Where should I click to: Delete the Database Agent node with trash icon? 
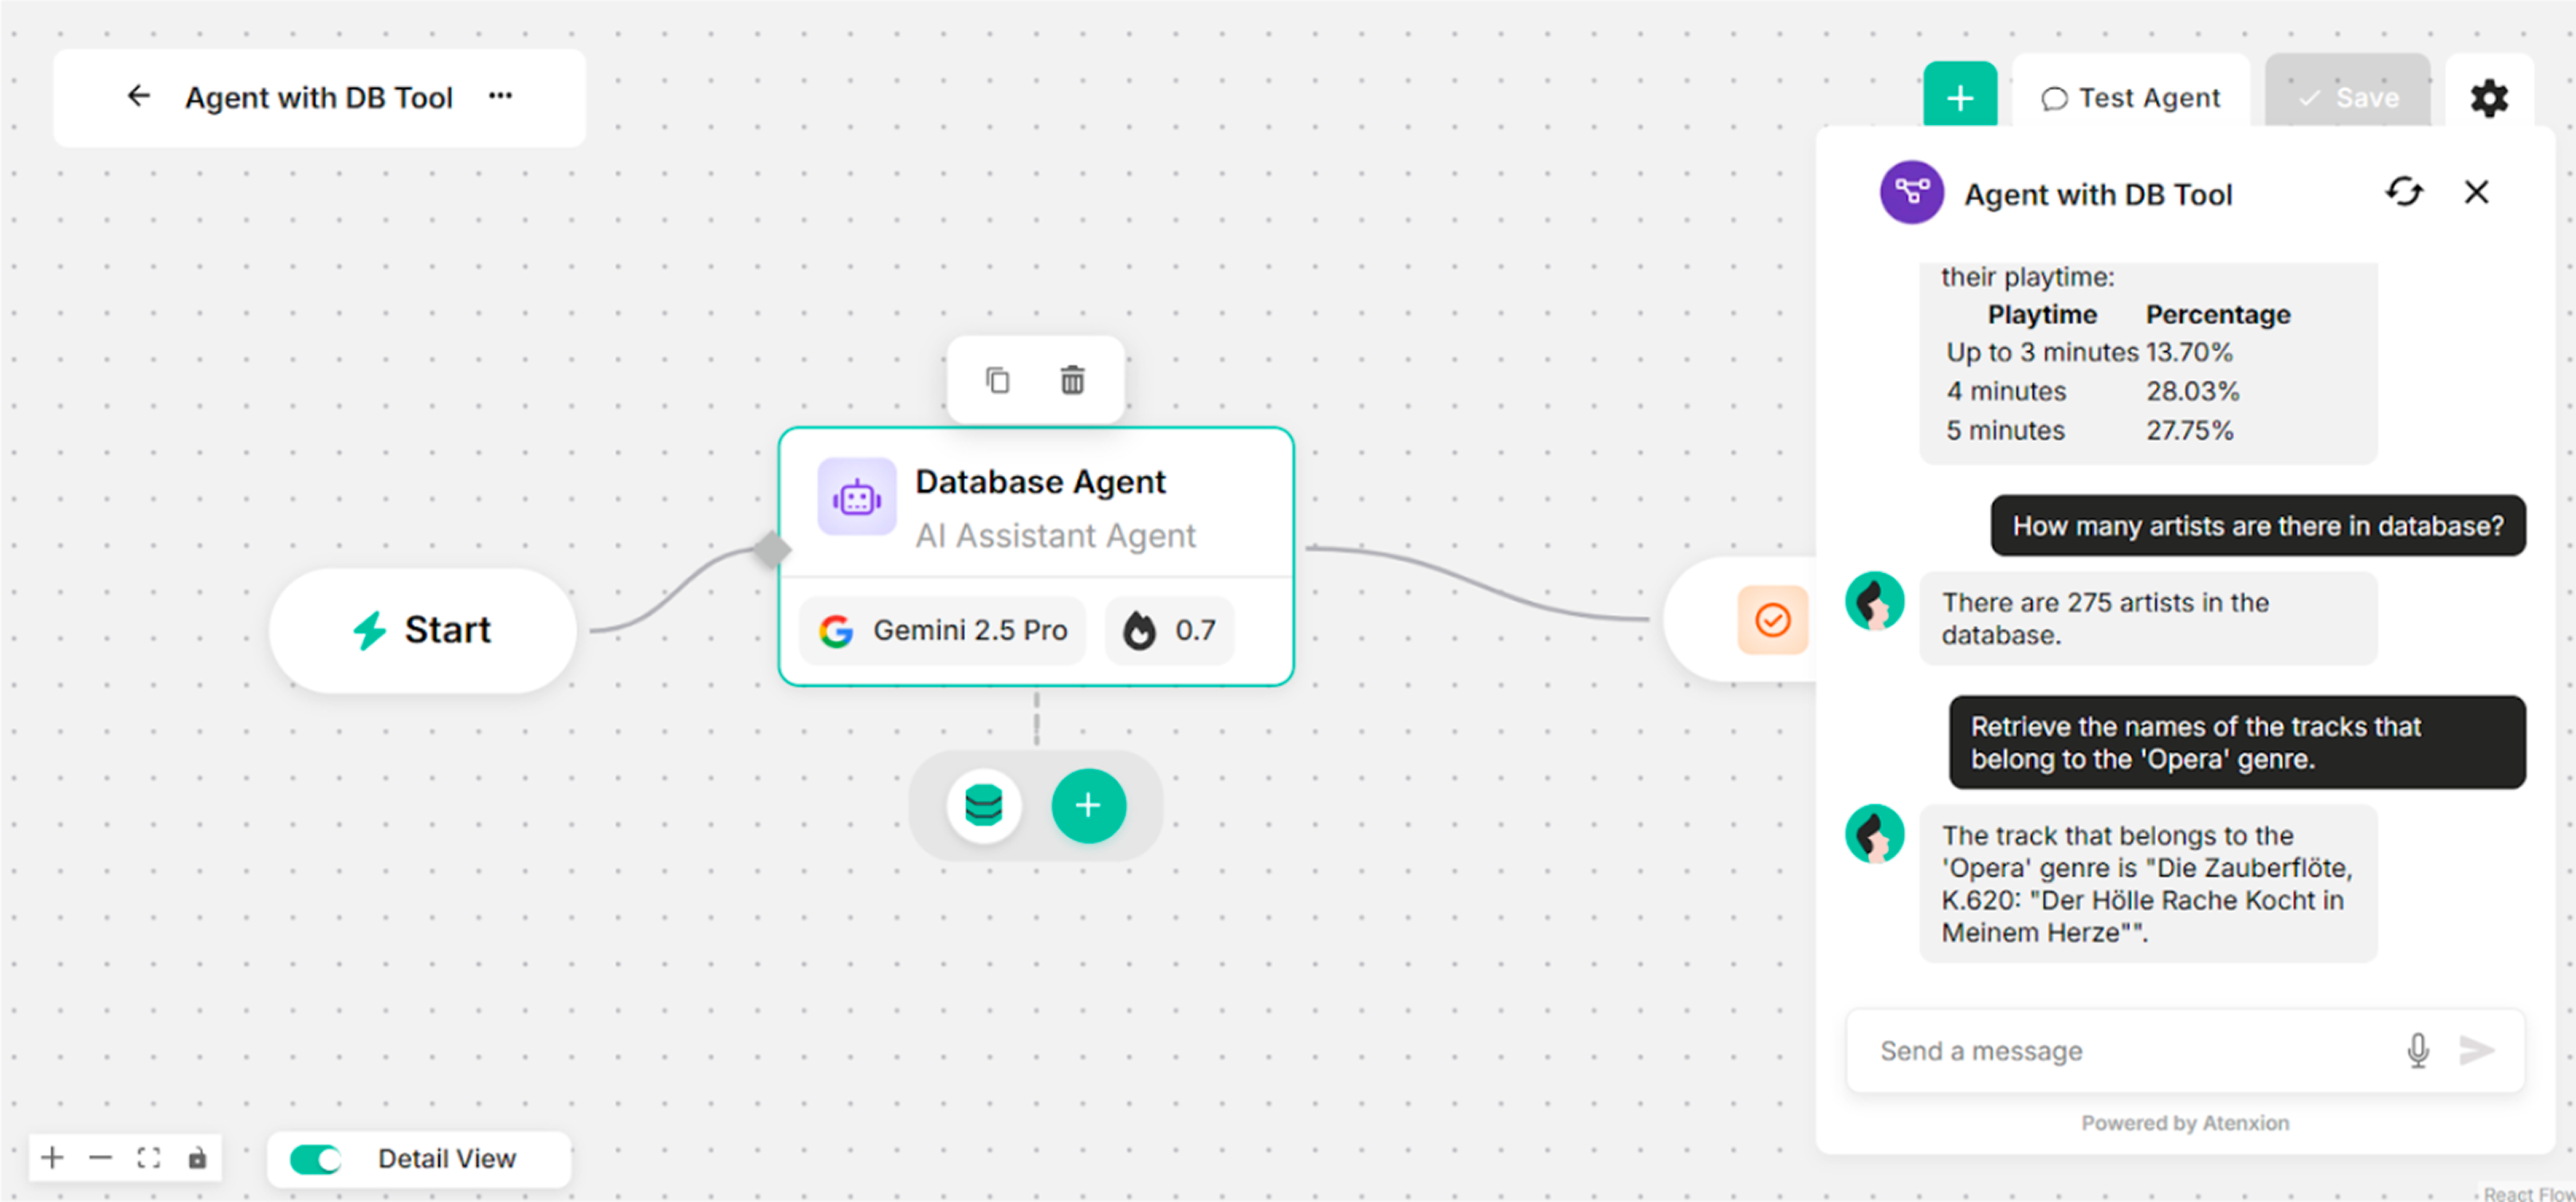[x=1072, y=380]
